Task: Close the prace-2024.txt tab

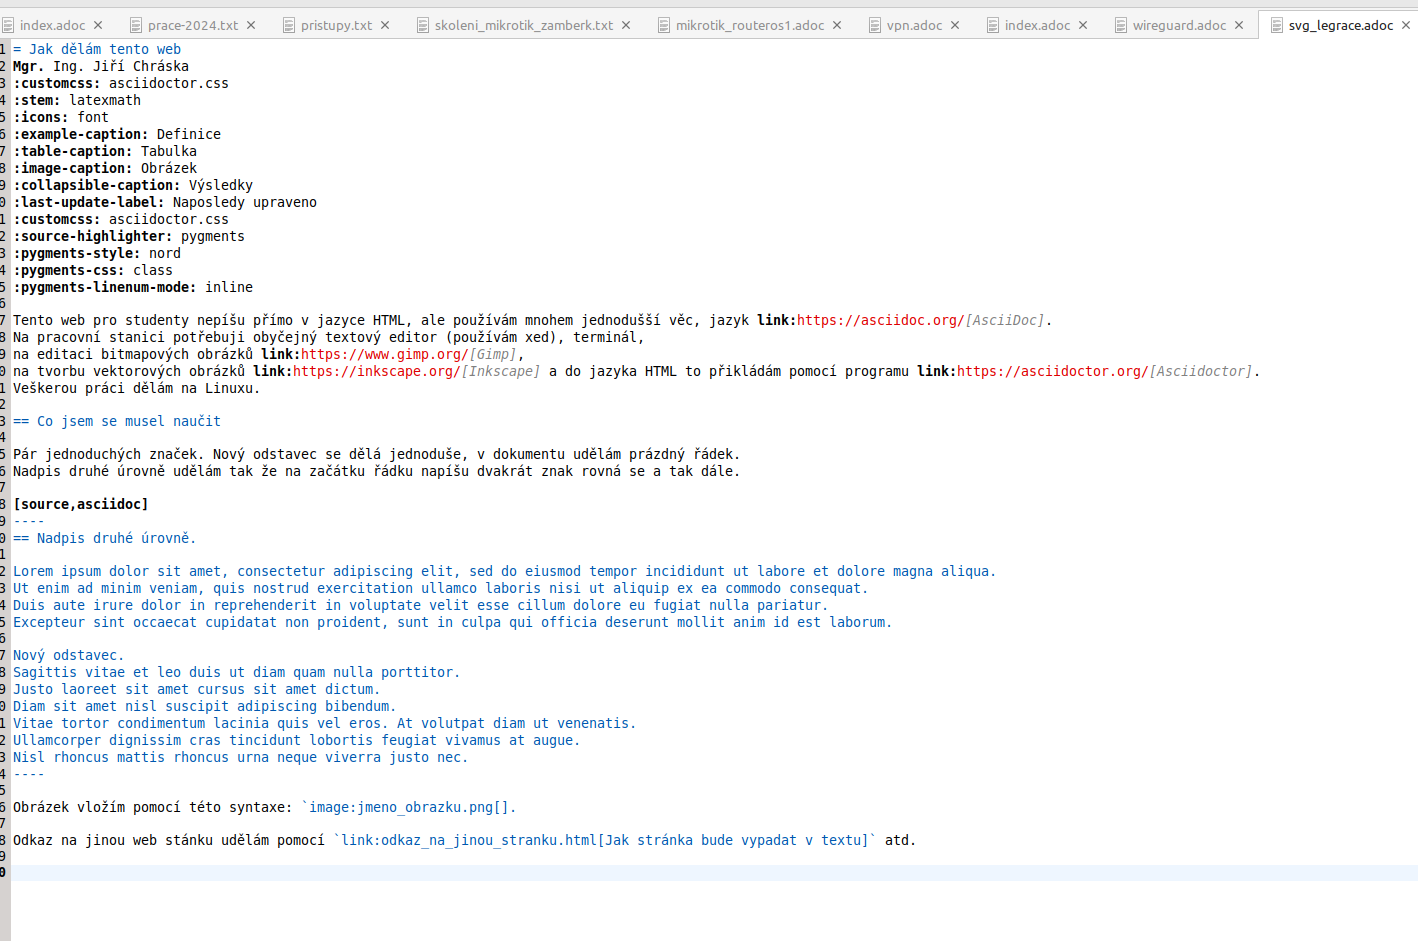Action: (251, 25)
